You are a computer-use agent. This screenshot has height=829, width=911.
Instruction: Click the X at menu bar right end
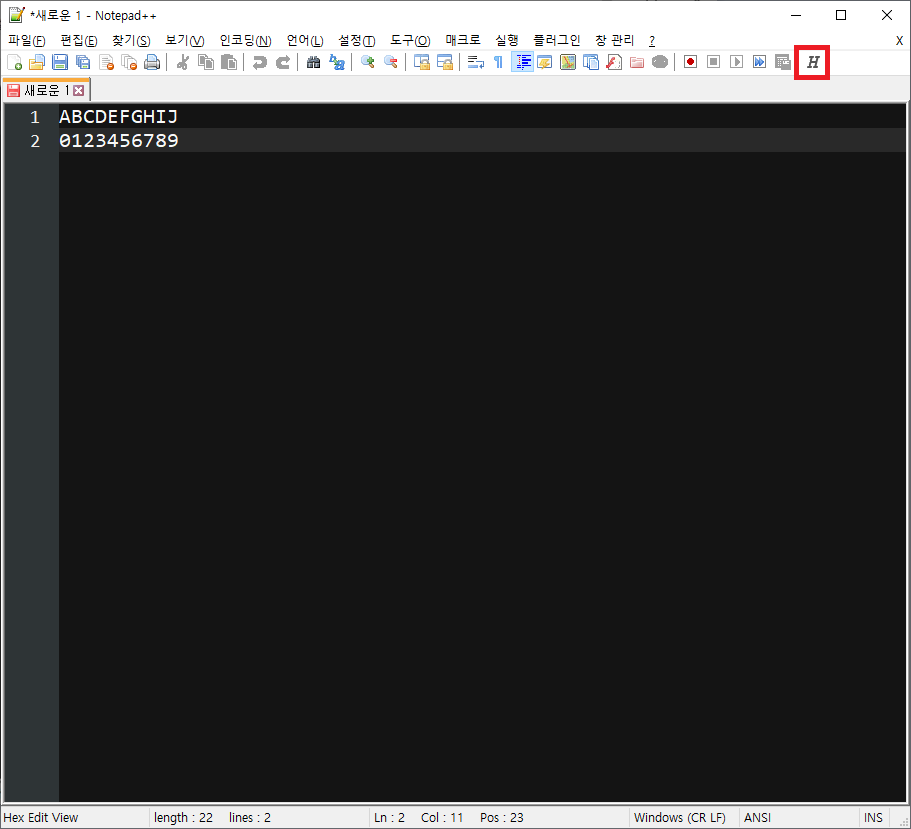[x=899, y=41]
